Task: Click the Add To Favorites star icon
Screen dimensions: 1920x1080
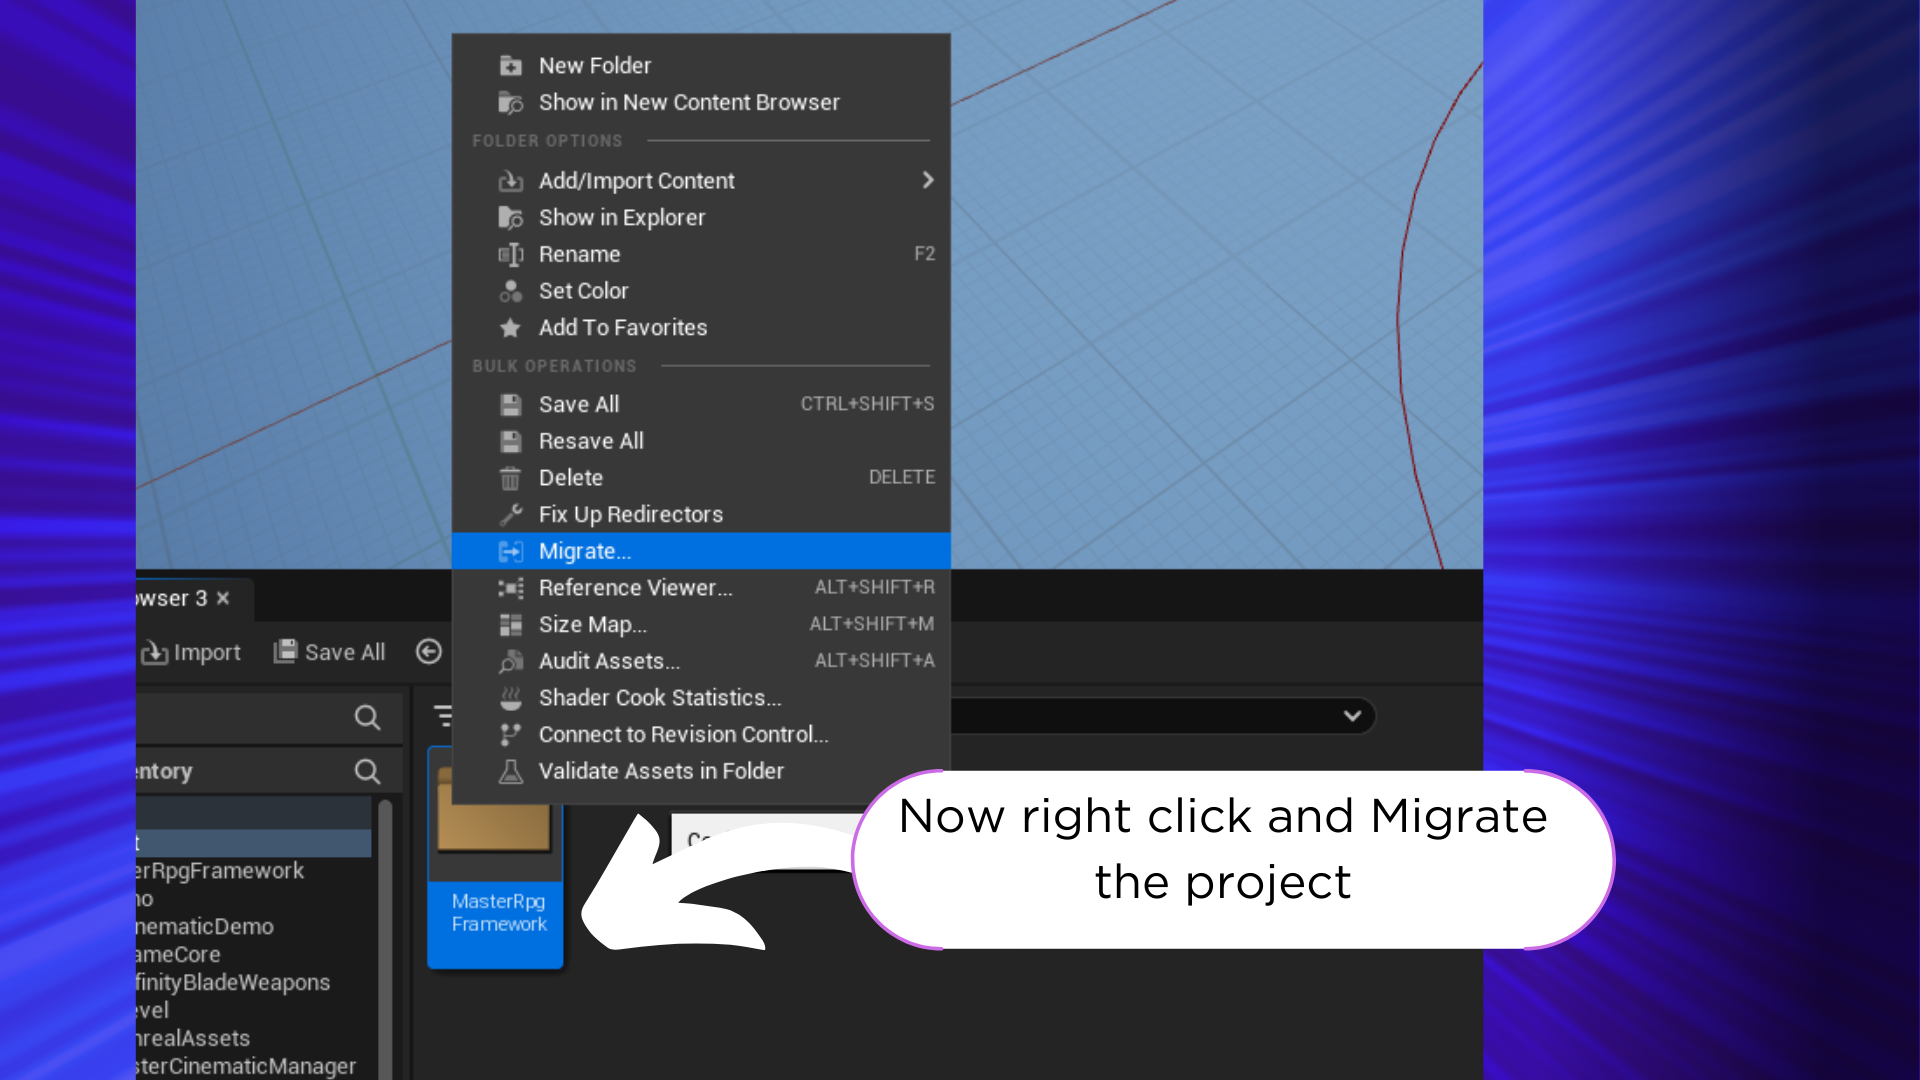Action: [x=511, y=328]
